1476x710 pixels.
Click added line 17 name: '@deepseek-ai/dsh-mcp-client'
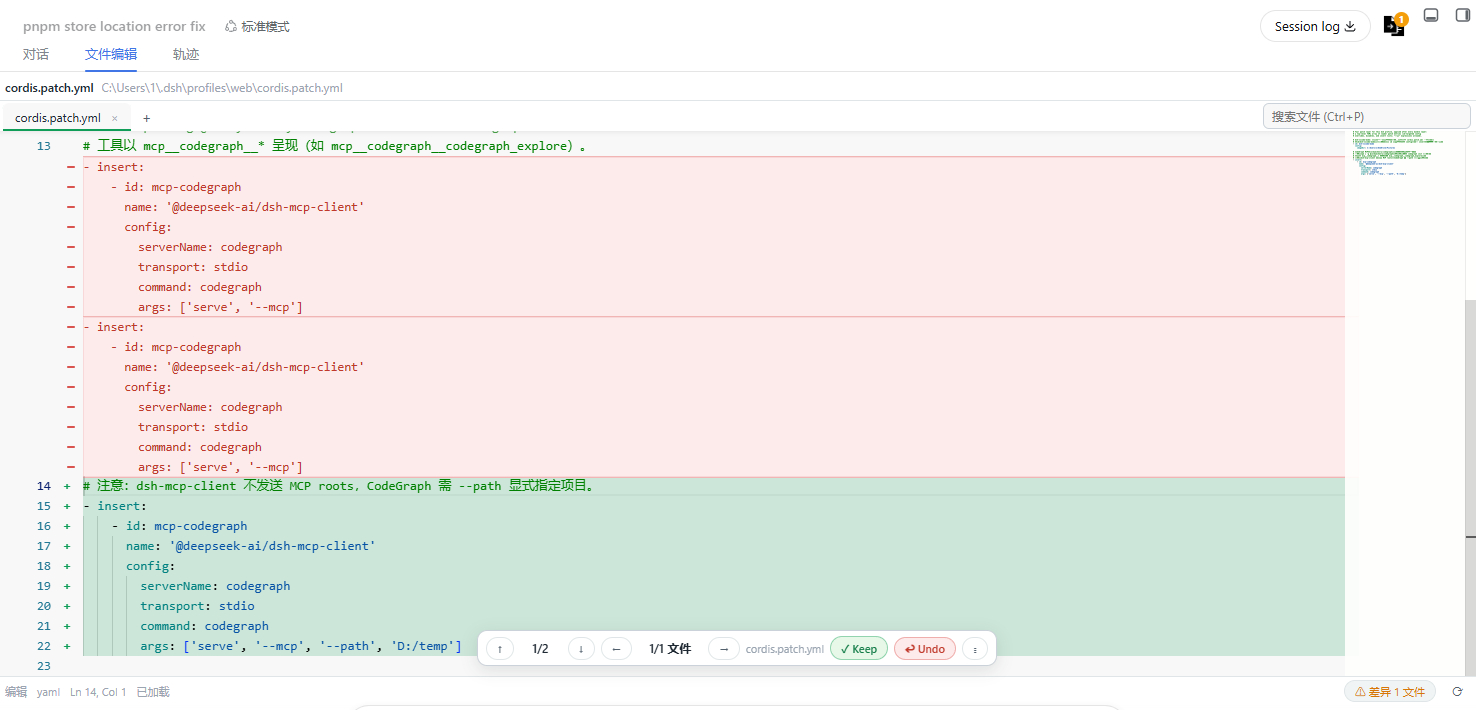coord(250,546)
